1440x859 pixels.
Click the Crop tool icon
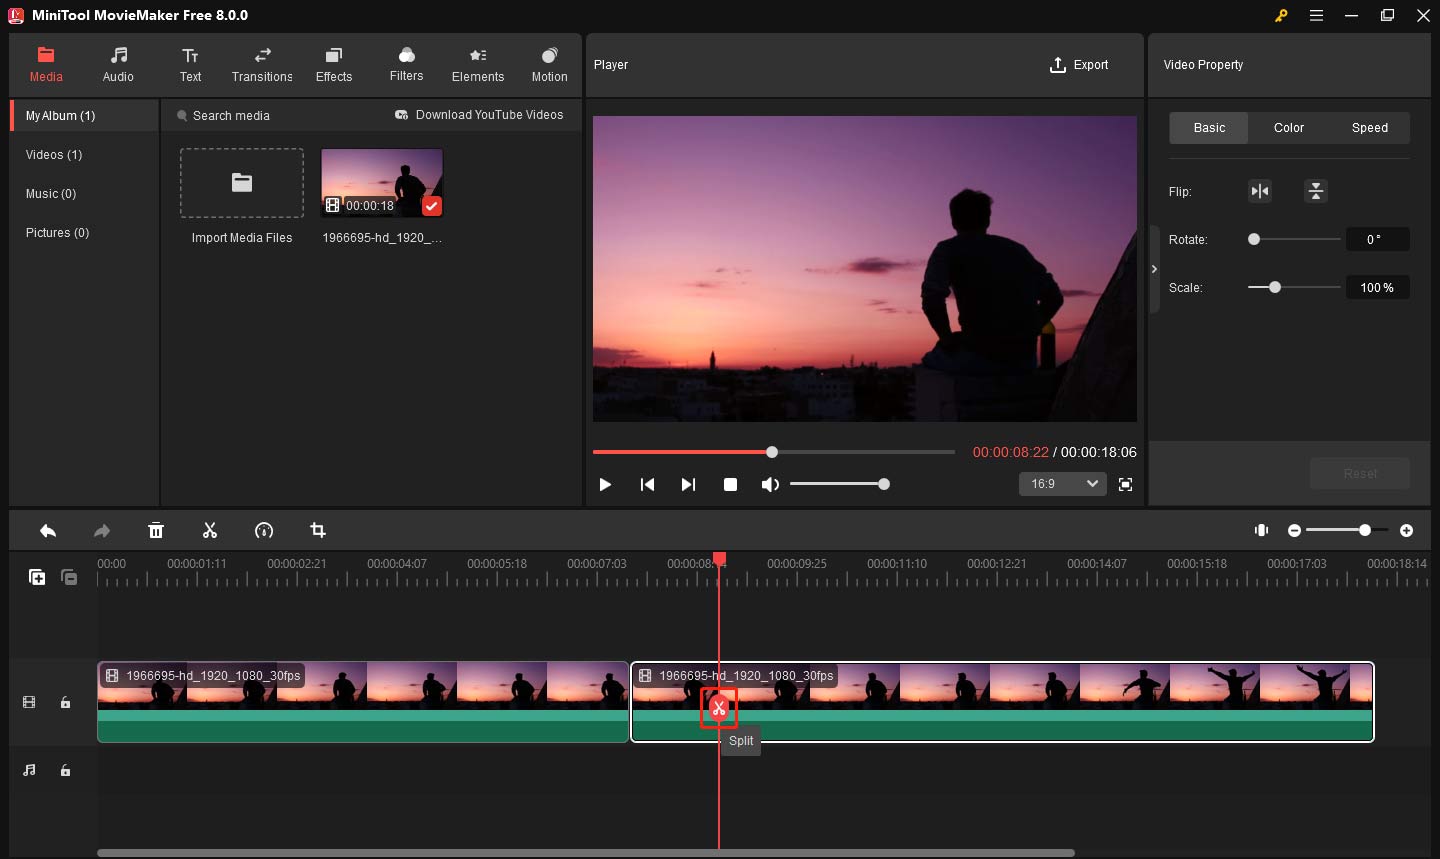(x=318, y=530)
